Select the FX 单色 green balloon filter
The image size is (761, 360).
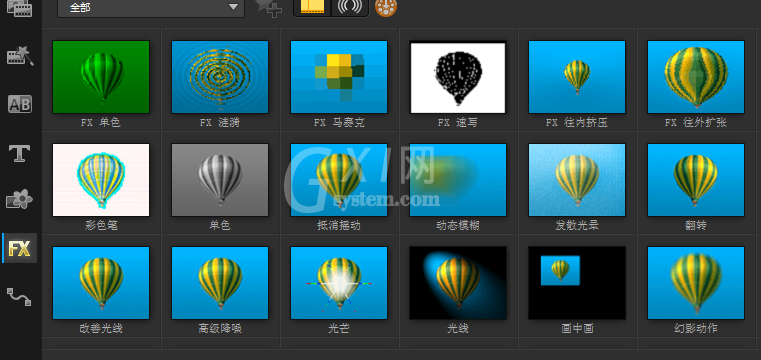tap(101, 77)
